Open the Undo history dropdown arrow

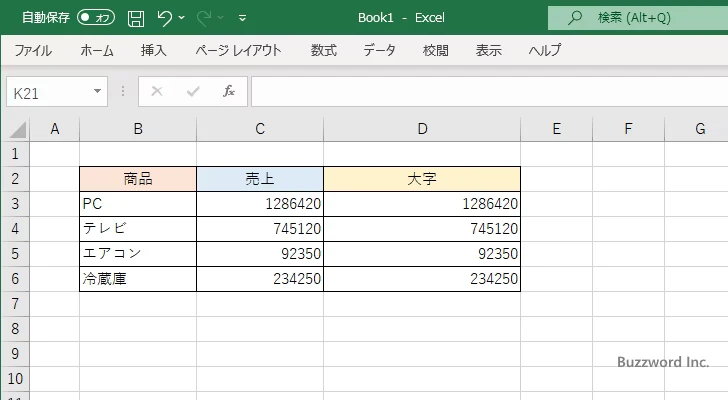pyautogui.click(x=182, y=18)
